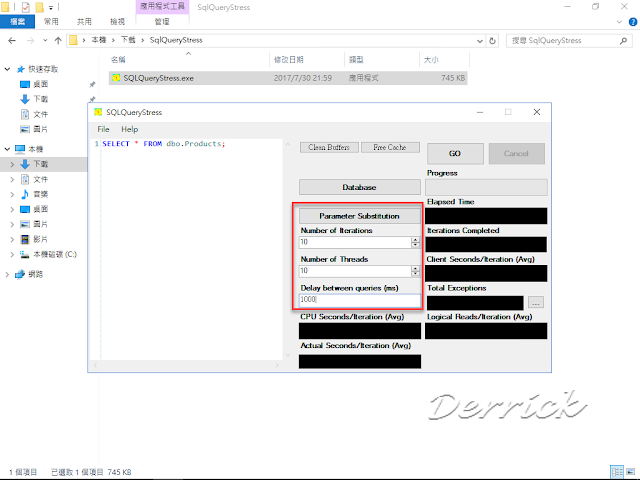Image resolution: width=640 pixels, height=480 pixels.
Task: Select SQLQueryStress.exe file in Explorer
Action: (x=288, y=78)
